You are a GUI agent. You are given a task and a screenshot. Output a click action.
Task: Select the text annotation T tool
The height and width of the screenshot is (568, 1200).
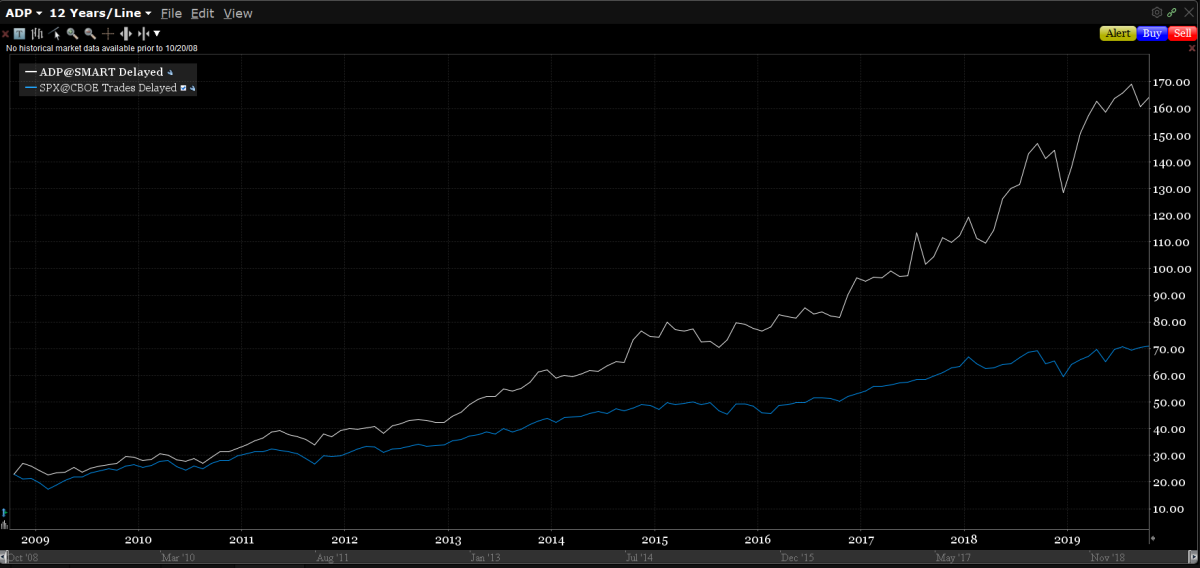point(20,33)
